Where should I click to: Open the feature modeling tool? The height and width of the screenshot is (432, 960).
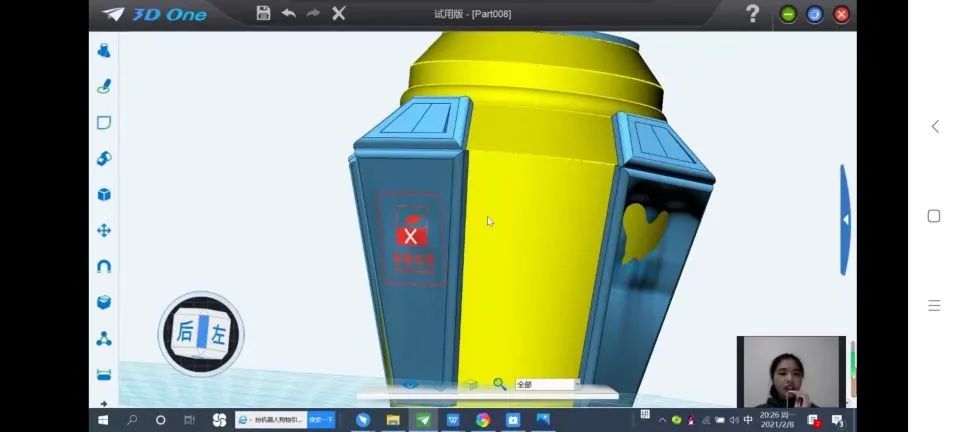click(104, 158)
